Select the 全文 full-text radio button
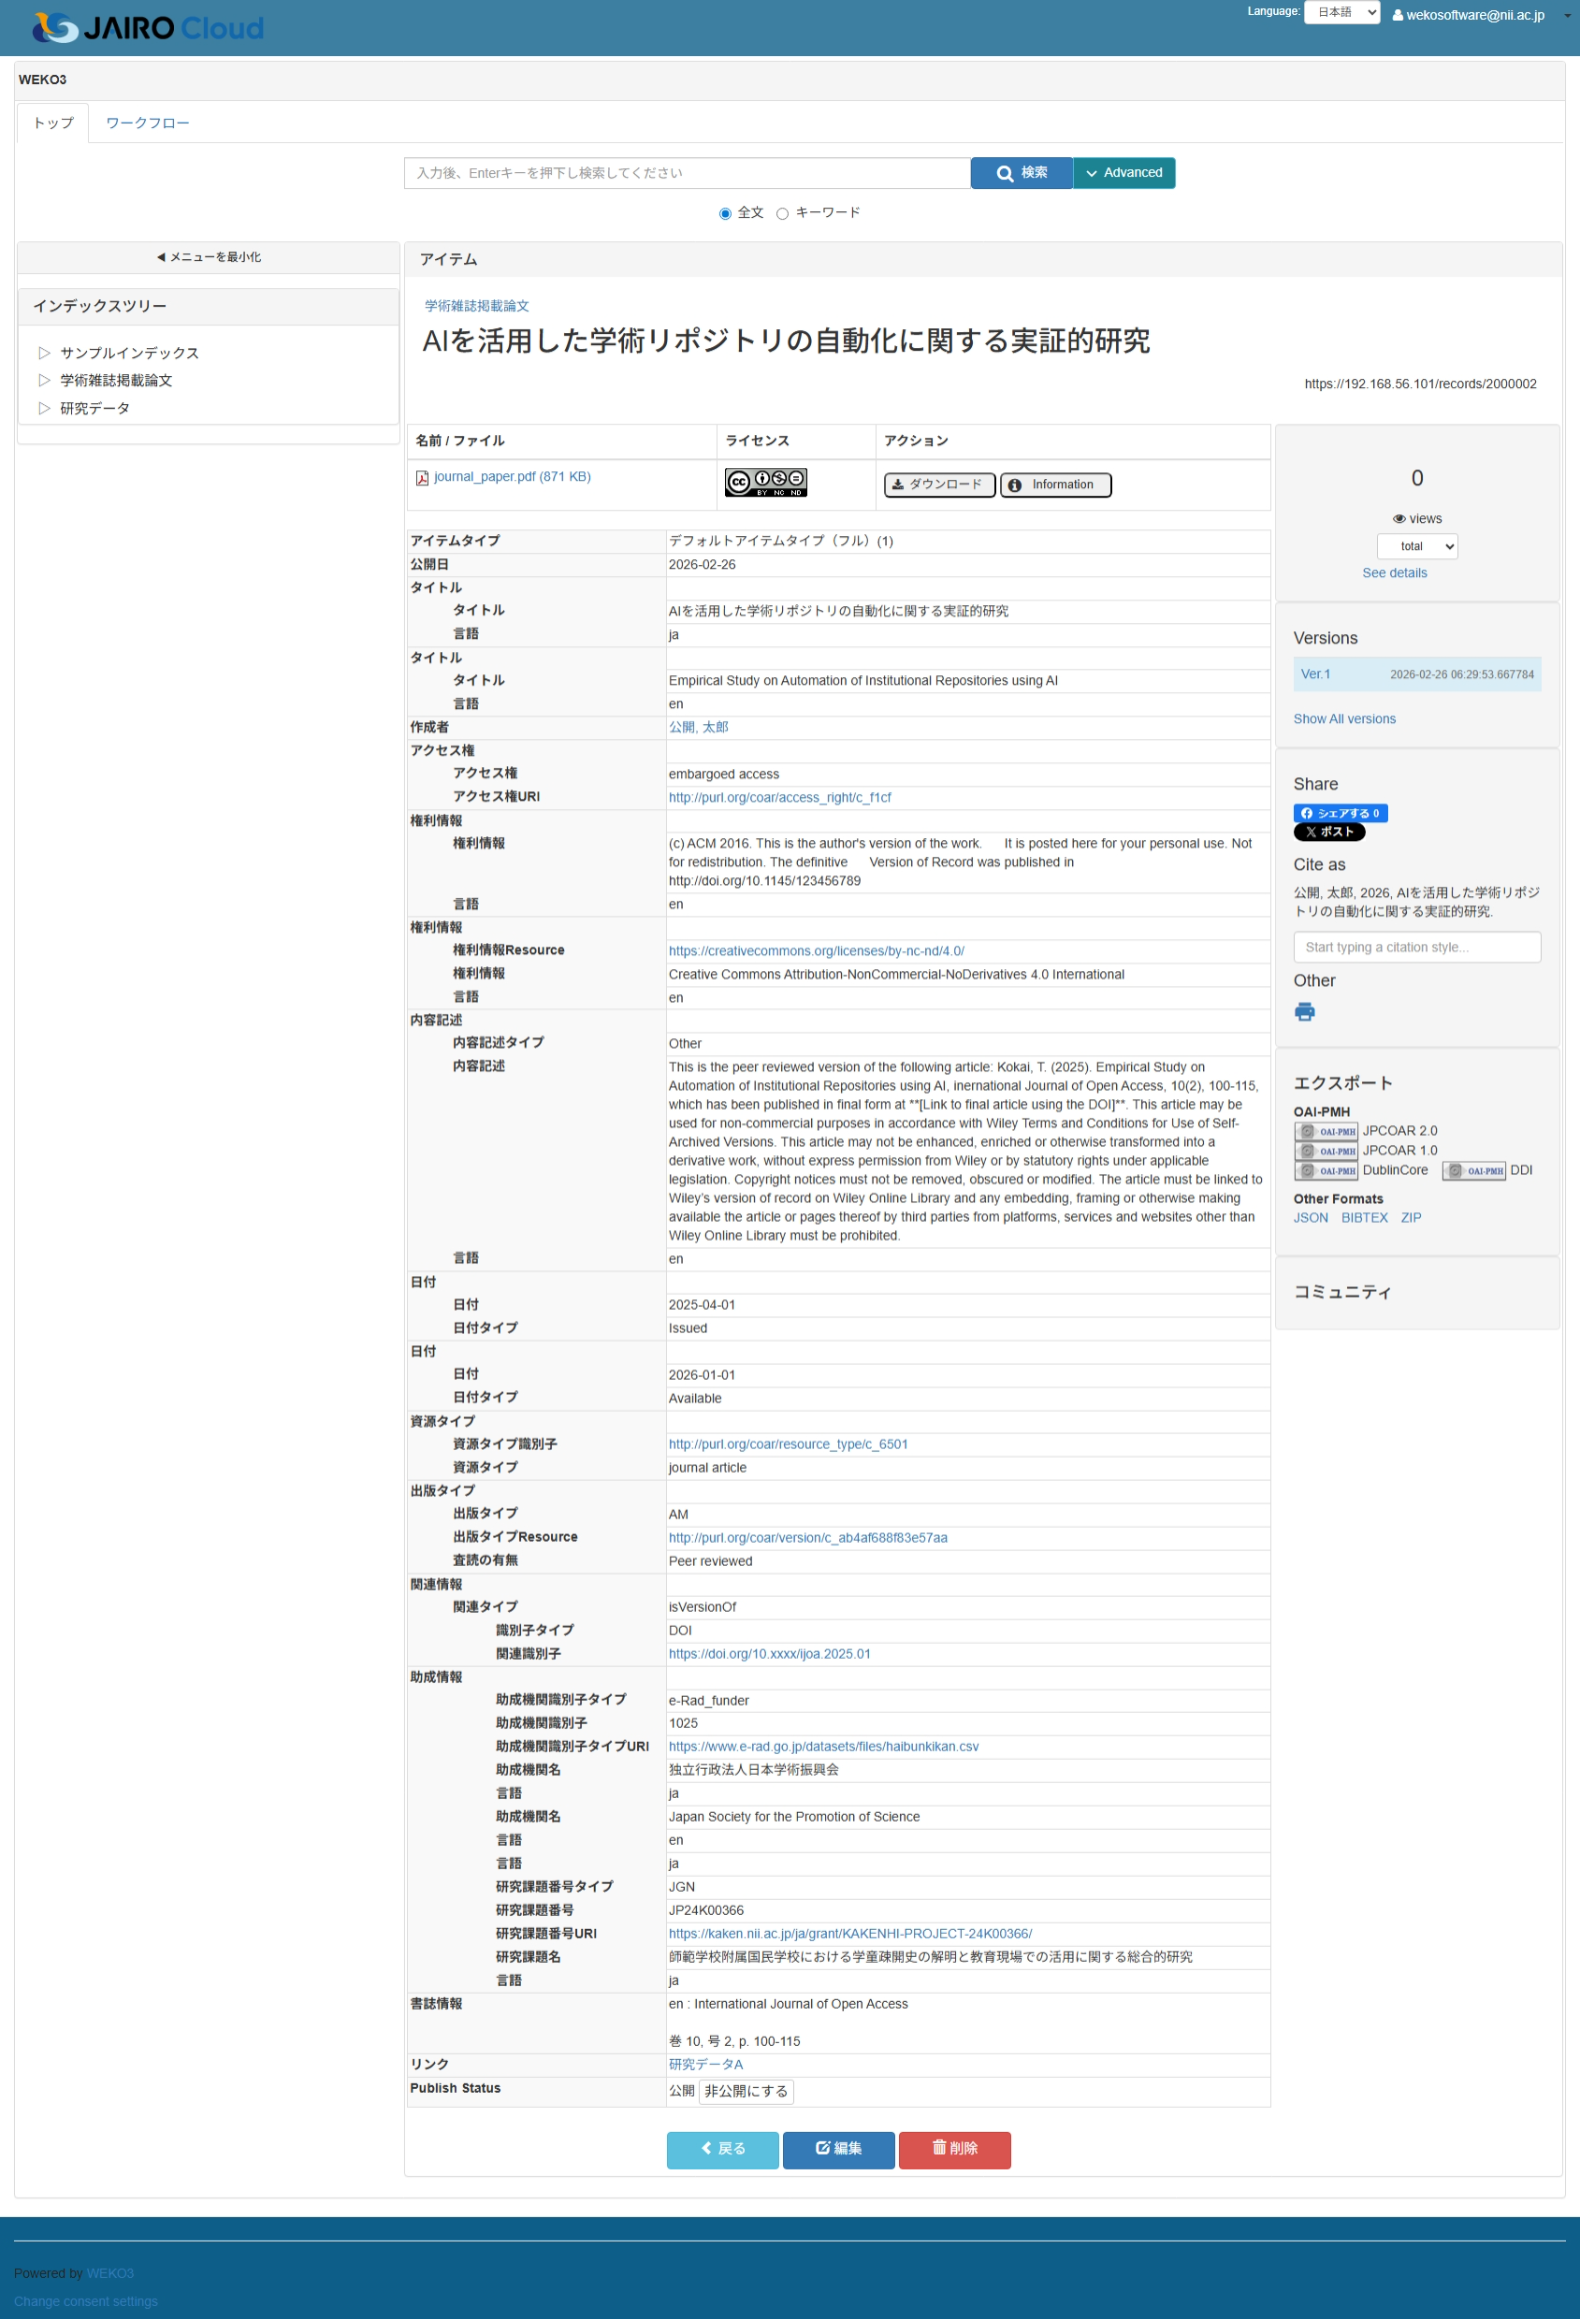This screenshot has height=2319, width=1580. (x=725, y=213)
